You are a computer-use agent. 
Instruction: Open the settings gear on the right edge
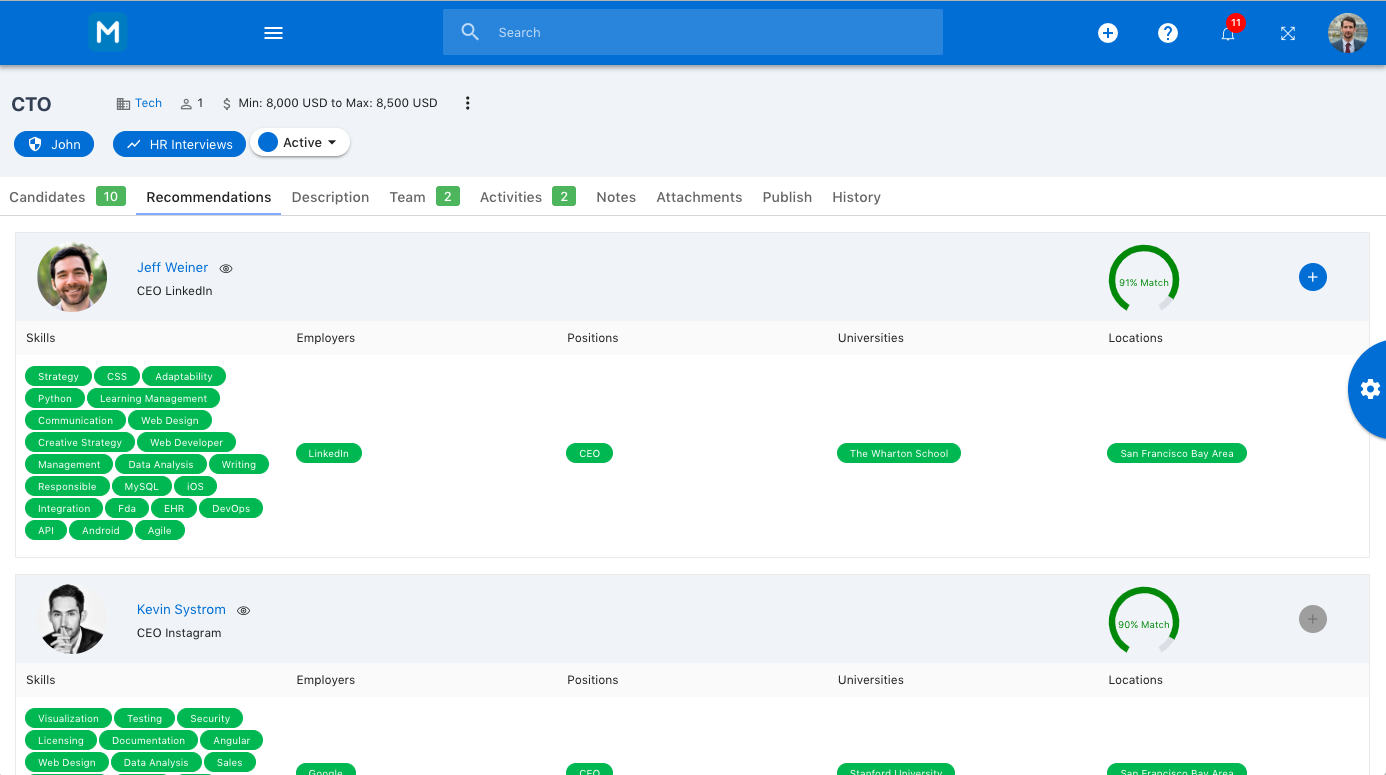pyautogui.click(x=1369, y=389)
